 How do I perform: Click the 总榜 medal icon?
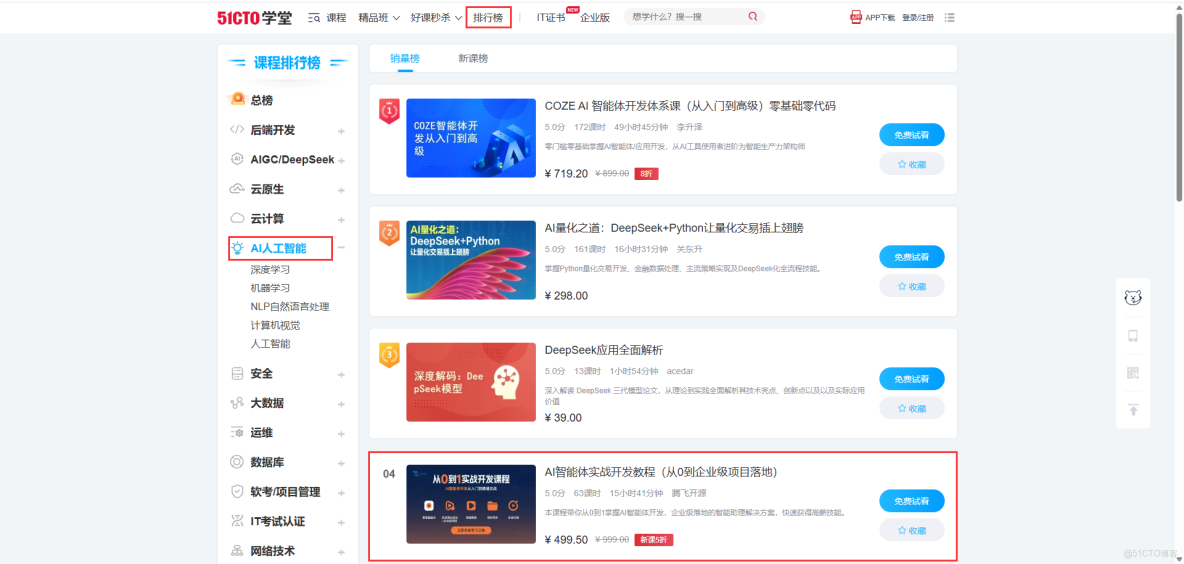[x=238, y=99]
